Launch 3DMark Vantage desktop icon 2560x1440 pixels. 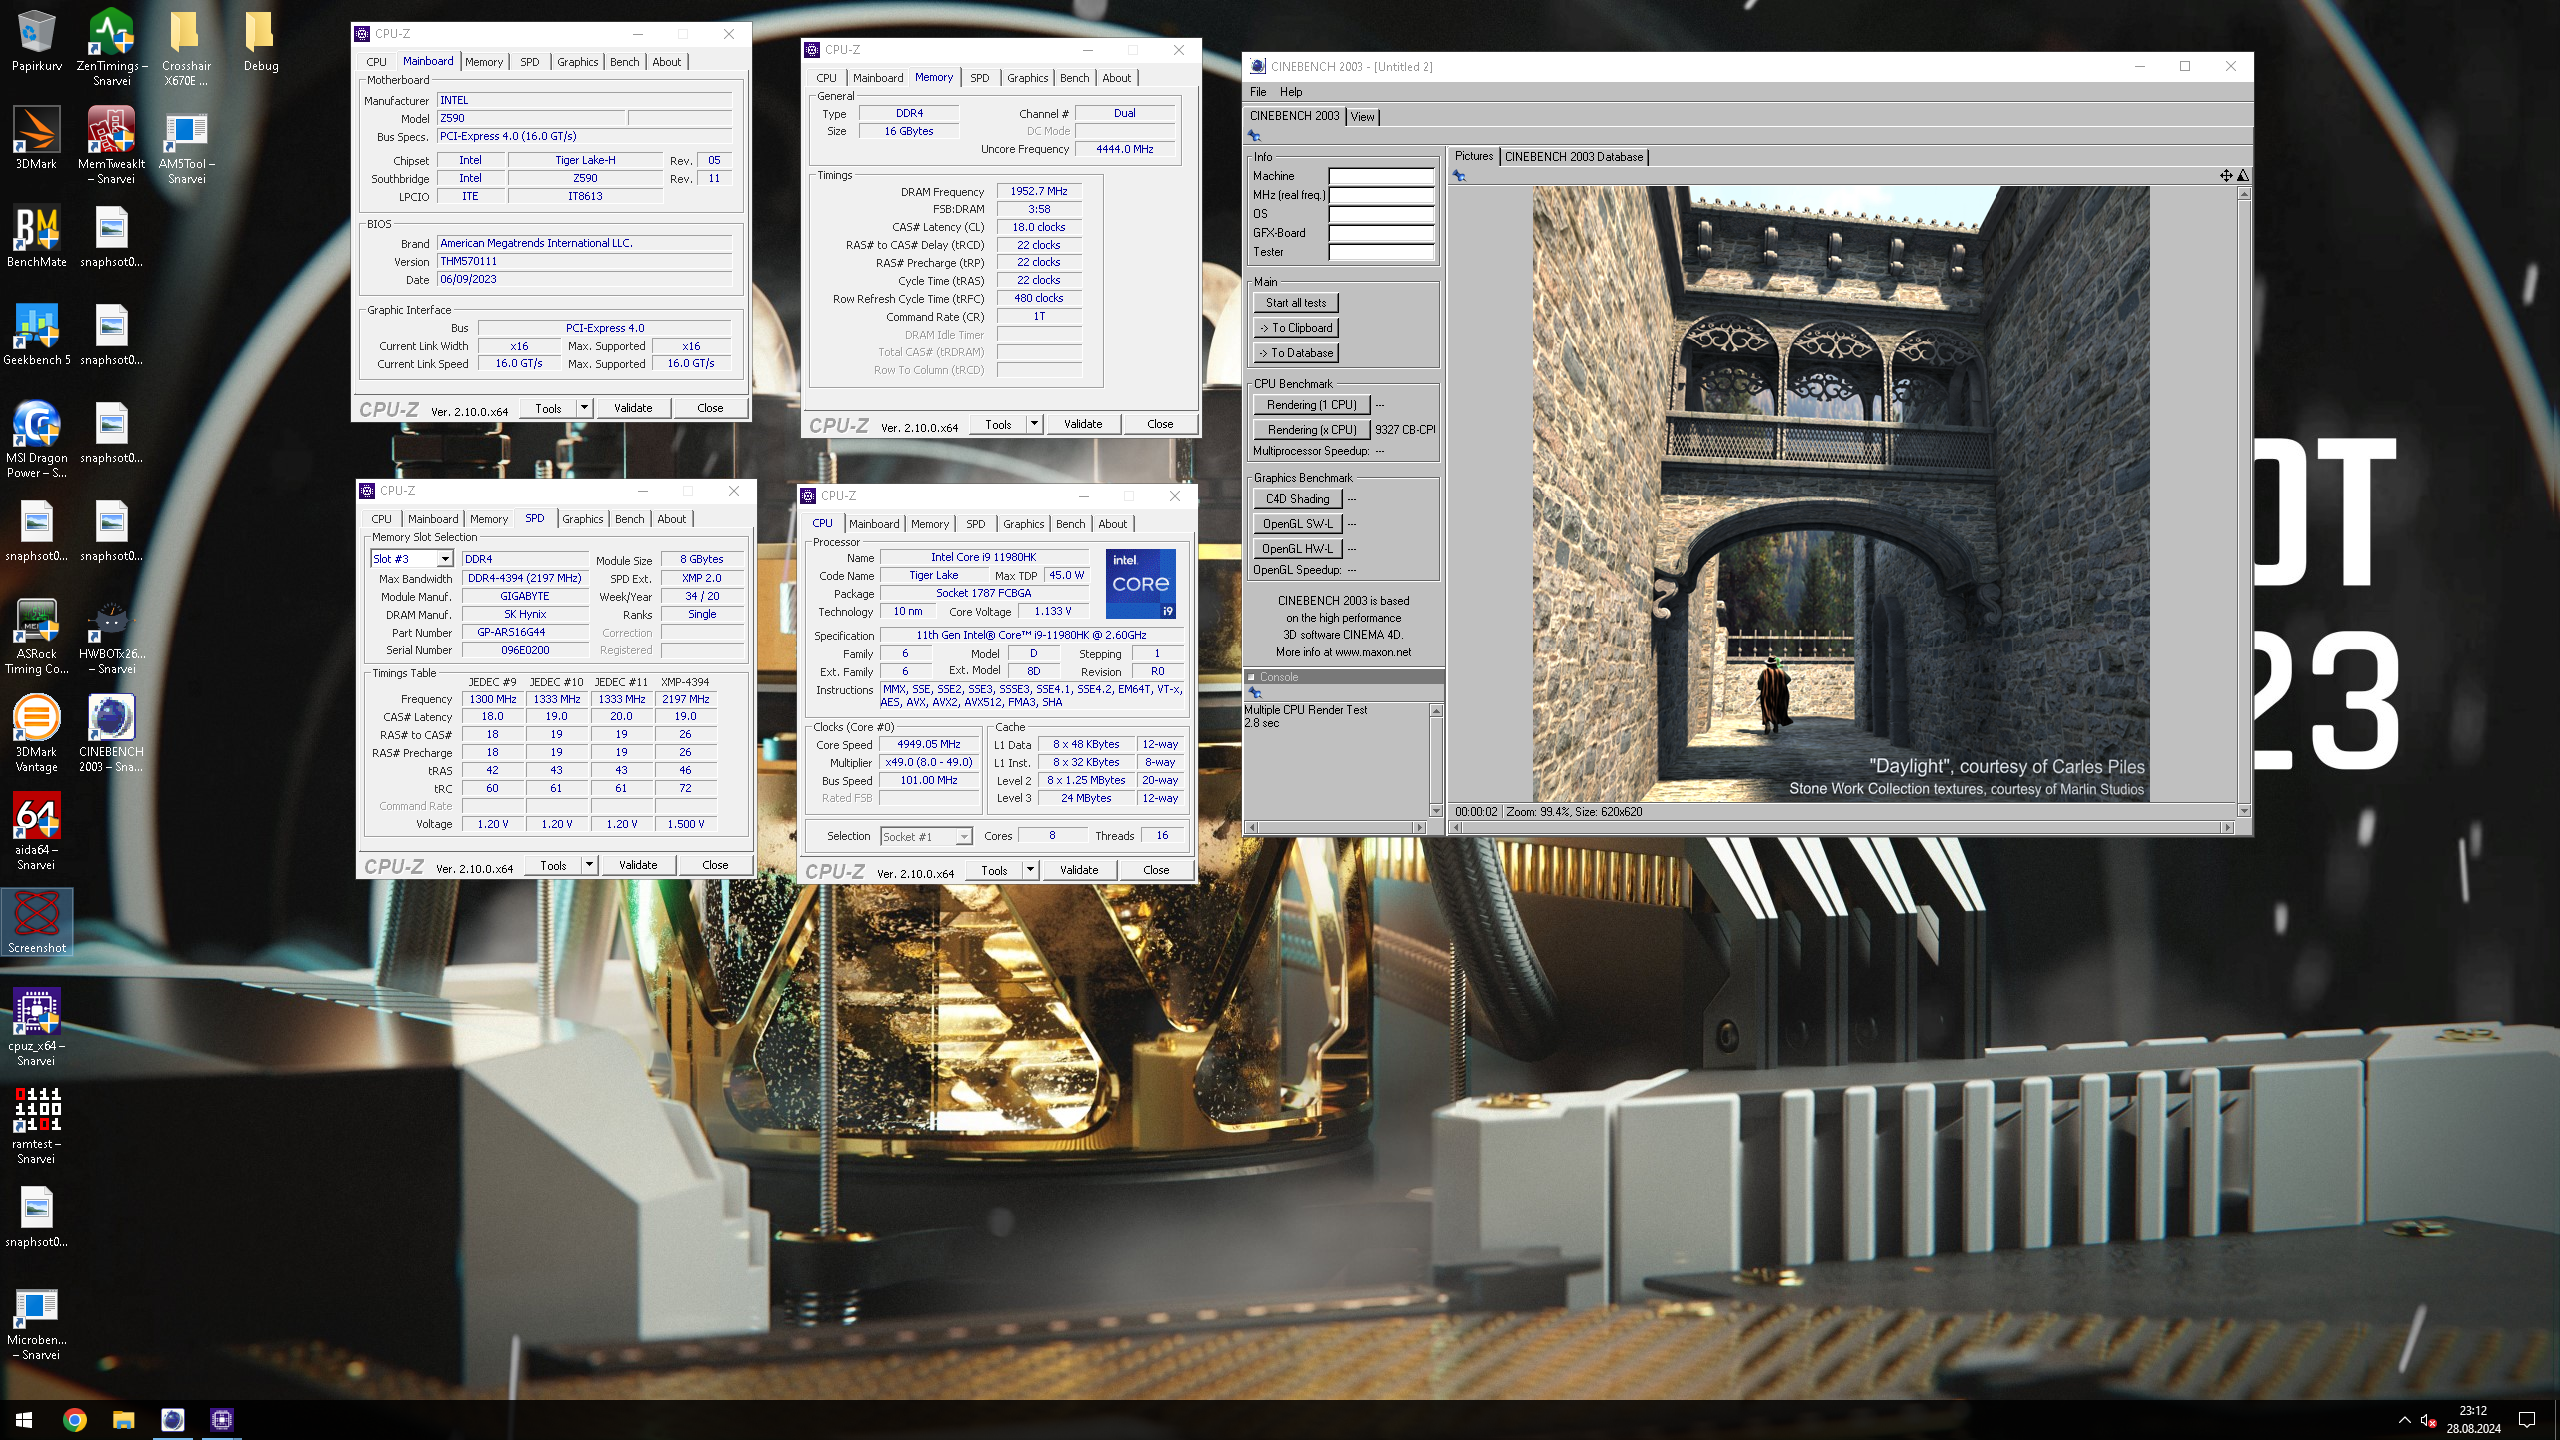point(37,733)
